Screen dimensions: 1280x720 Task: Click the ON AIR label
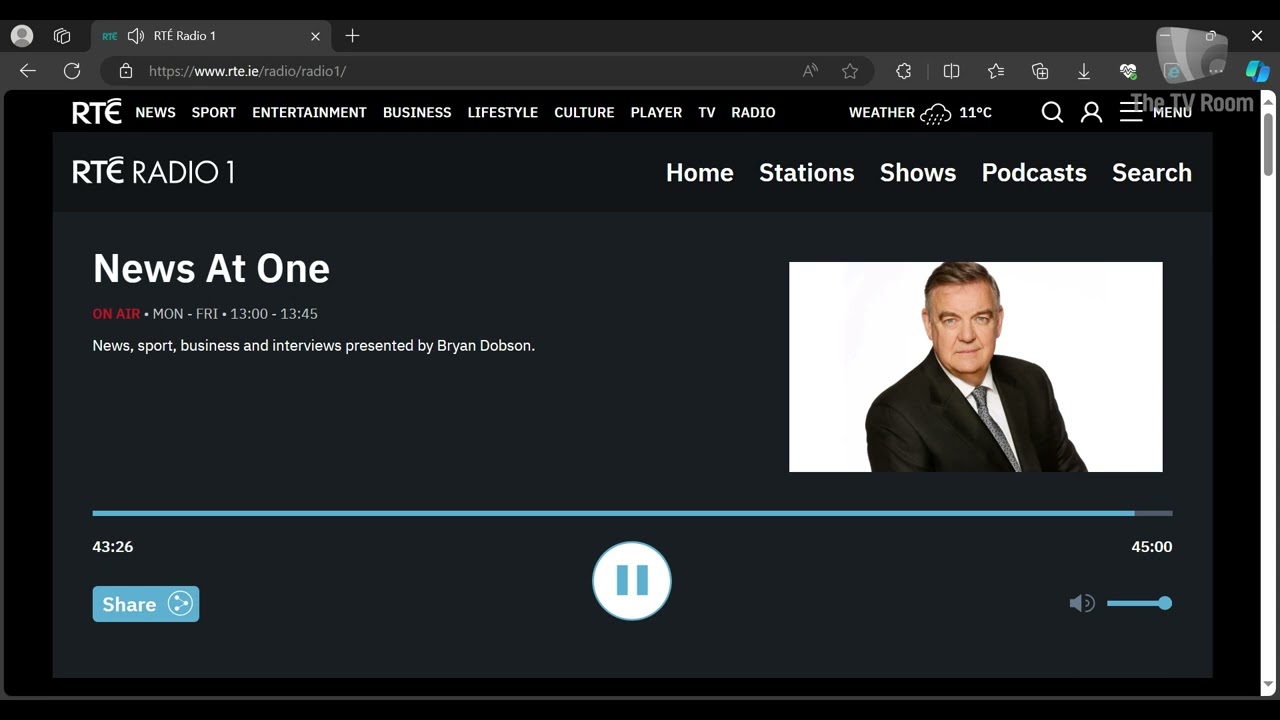pos(116,314)
